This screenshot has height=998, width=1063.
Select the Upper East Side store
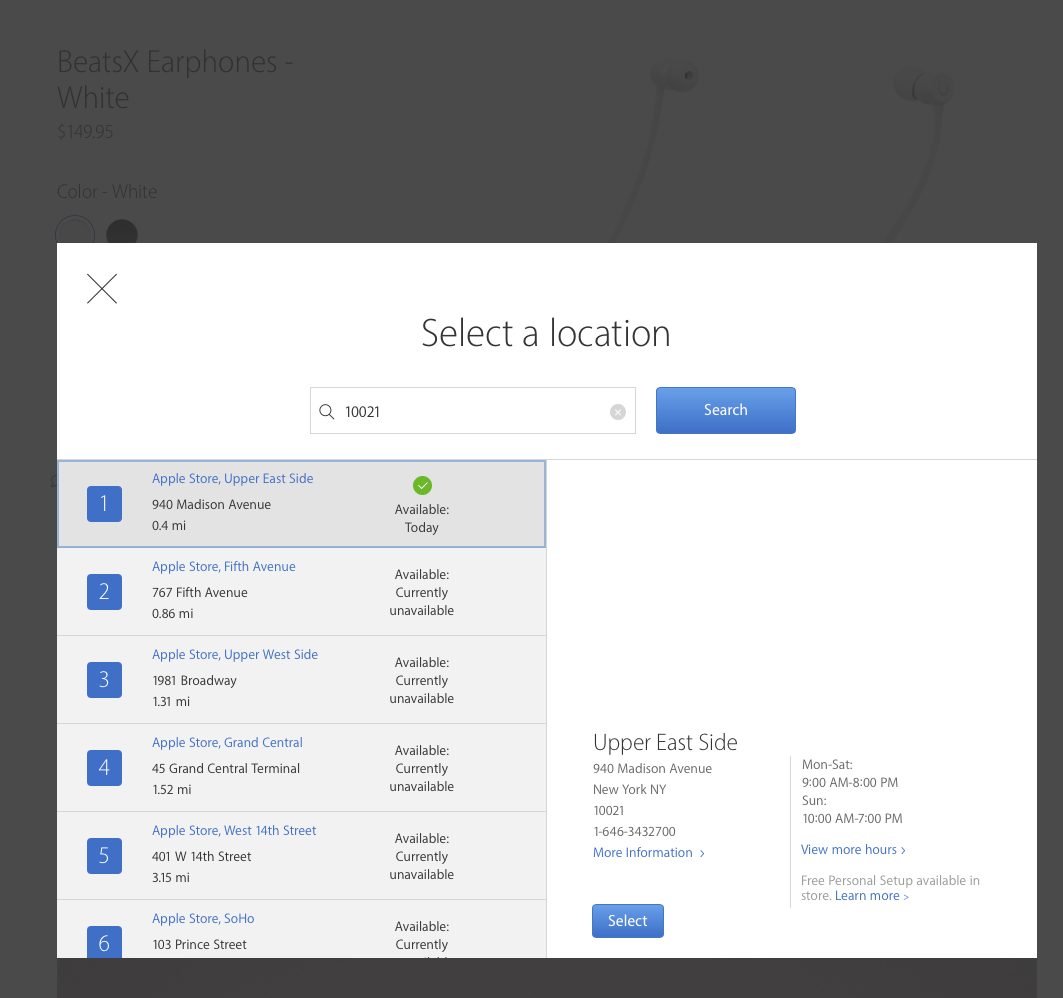click(x=628, y=921)
